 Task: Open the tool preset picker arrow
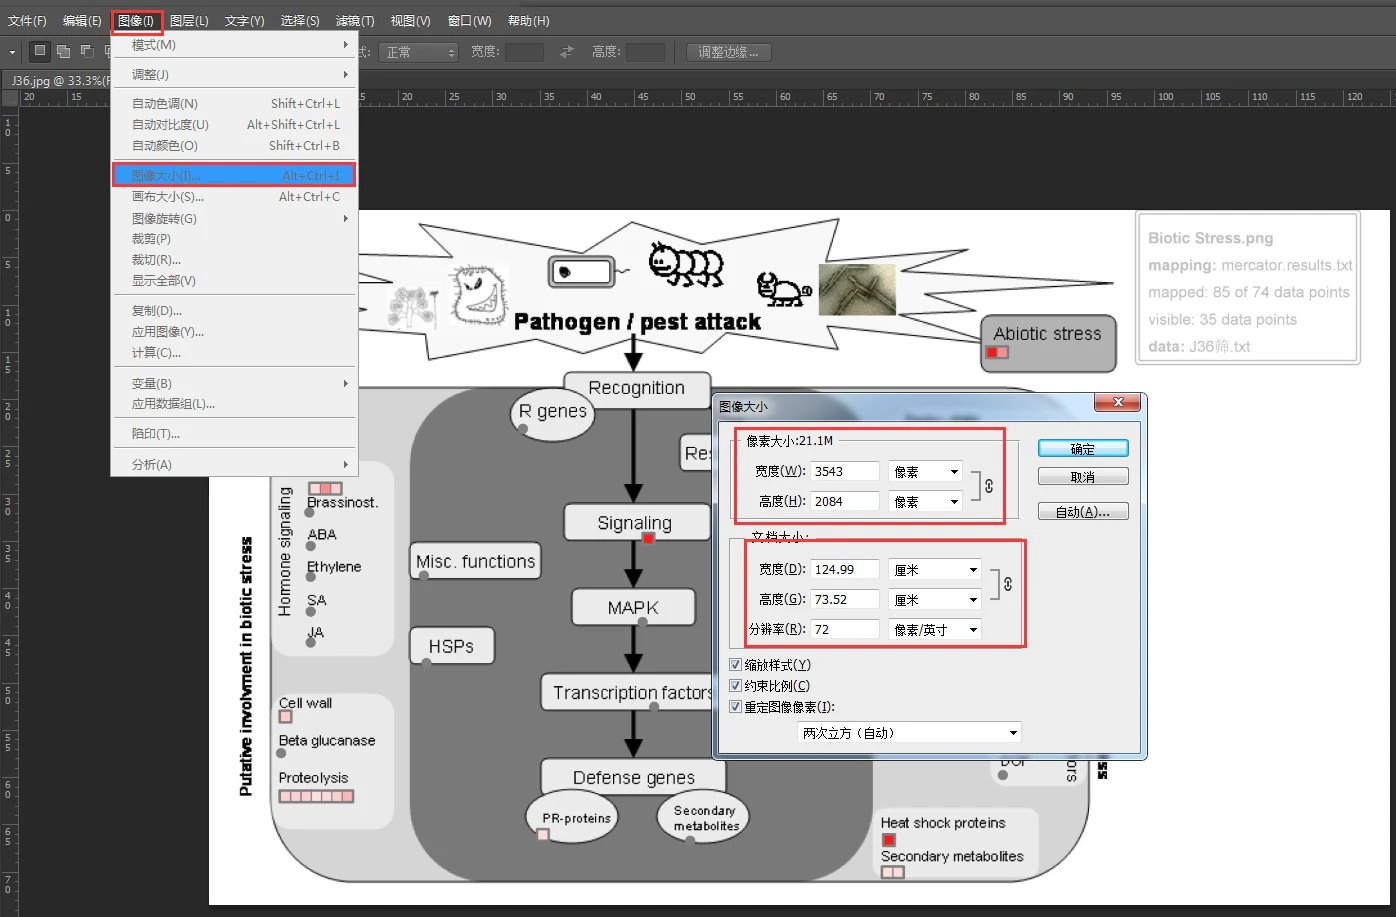pos(13,52)
